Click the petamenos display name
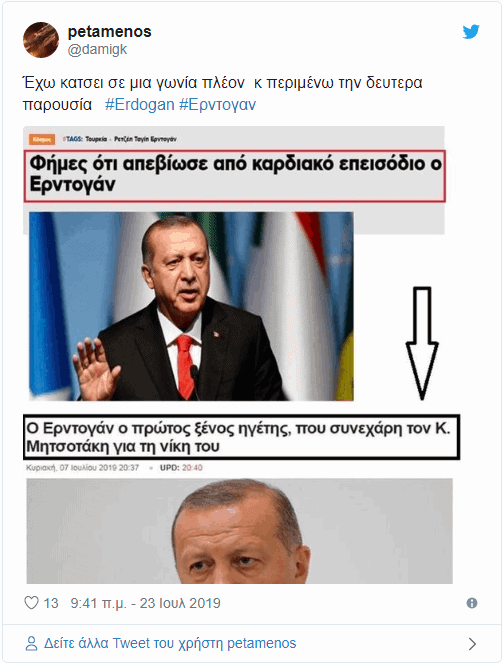Viewport: 503px width, 663px height. tap(109, 31)
